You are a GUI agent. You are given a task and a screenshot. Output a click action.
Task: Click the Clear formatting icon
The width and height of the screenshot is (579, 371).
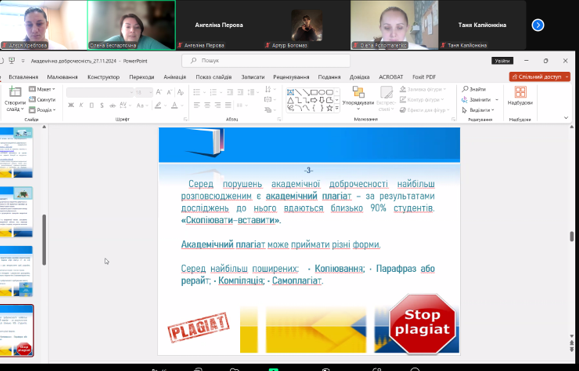coord(180,92)
